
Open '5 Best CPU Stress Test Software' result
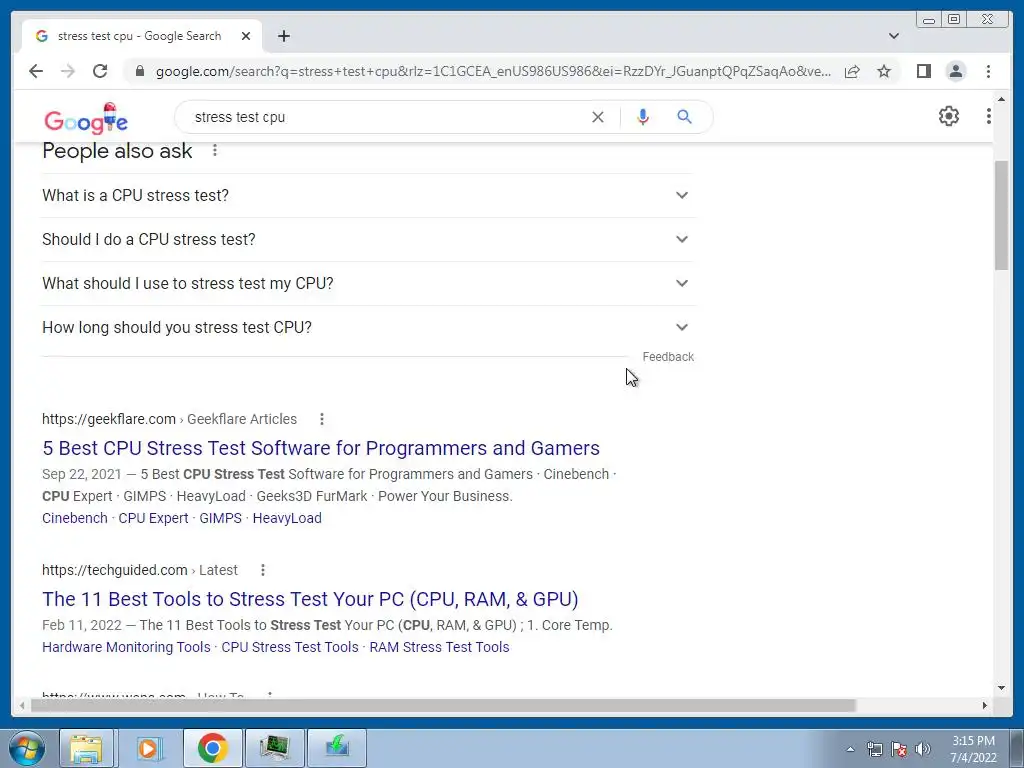click(321, 448)
